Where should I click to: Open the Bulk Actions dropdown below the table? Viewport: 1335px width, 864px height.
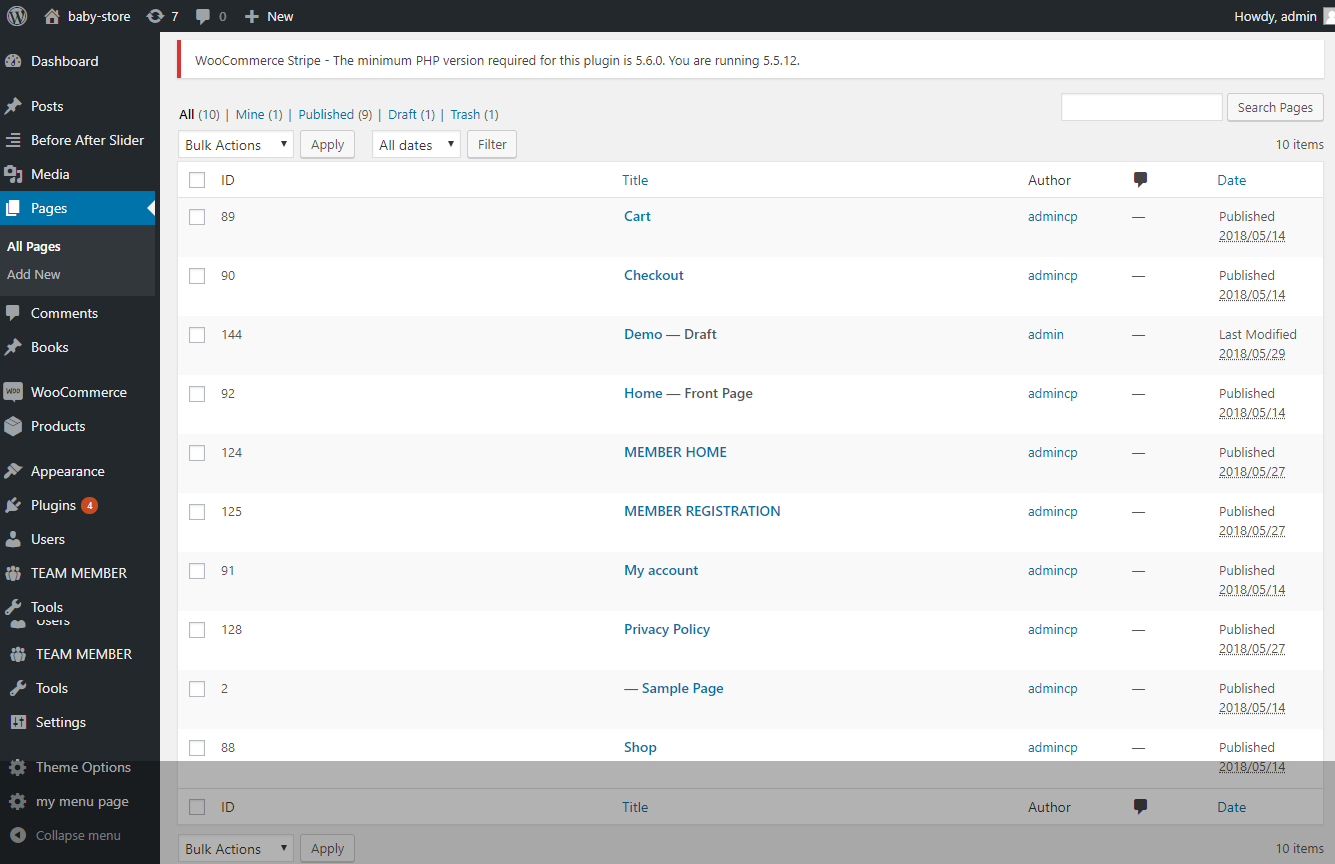(236, 849)
